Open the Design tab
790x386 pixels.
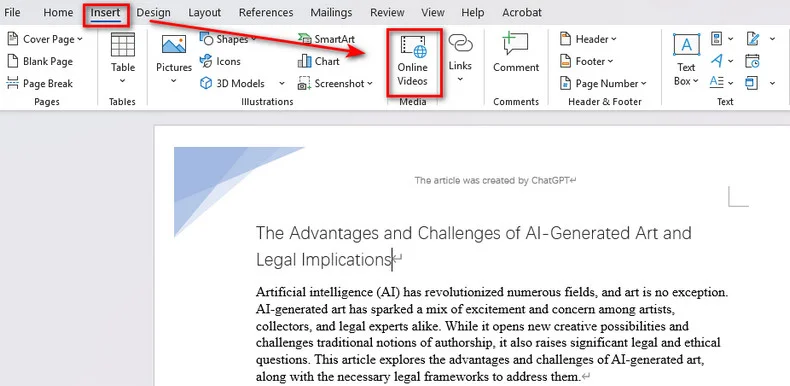coord(153,13)
